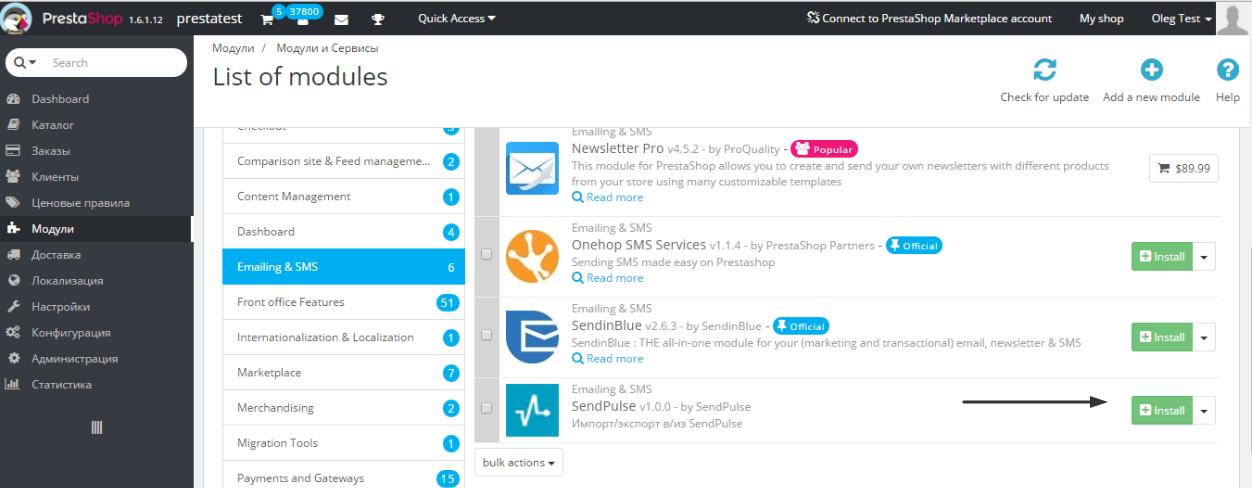This screenshot has height=488, width=1252.
Task: Read more about Newsletter Pro
Action: 608,197
